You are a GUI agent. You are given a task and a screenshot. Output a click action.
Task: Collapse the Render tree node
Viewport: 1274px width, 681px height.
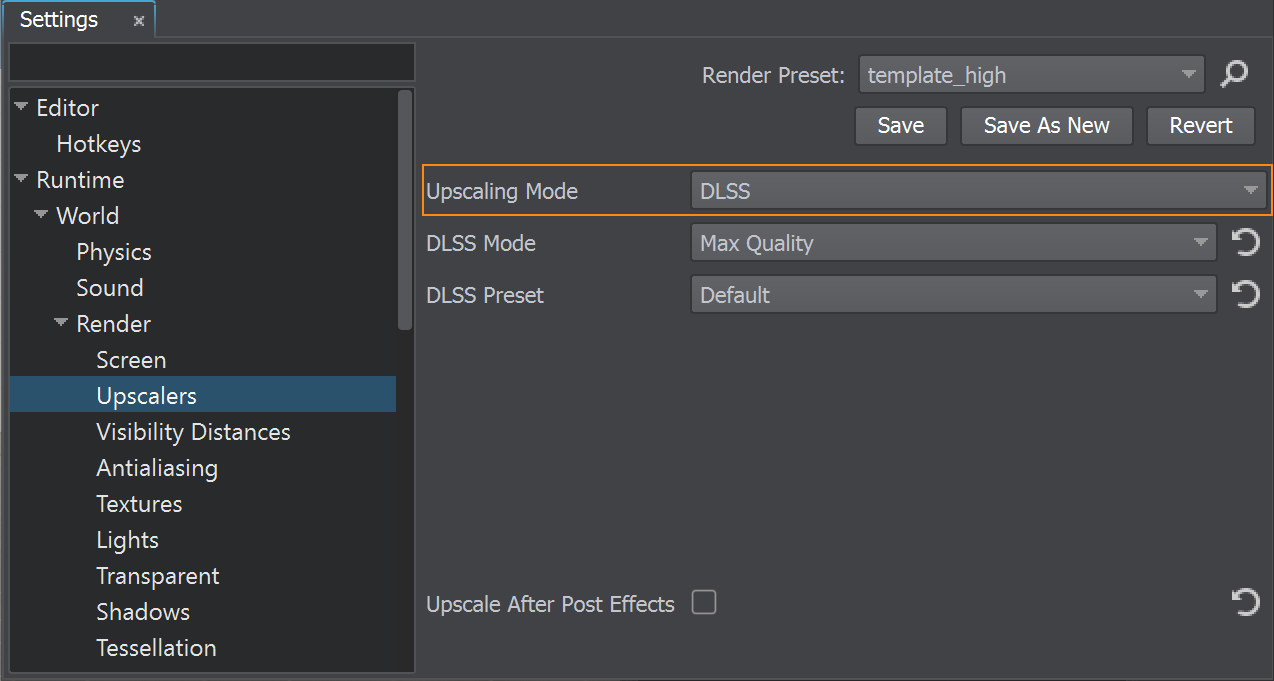61,322
